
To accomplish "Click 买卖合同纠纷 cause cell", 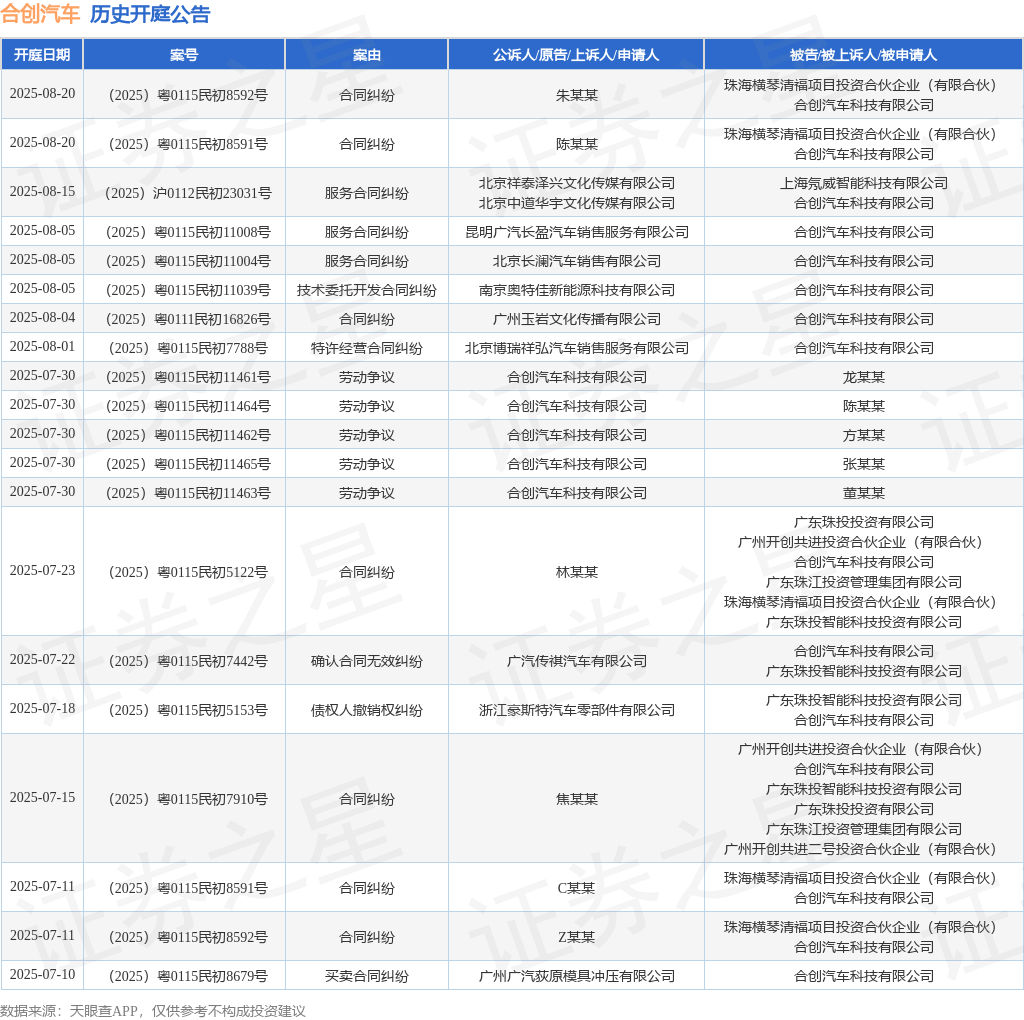I will click(367, 977).
